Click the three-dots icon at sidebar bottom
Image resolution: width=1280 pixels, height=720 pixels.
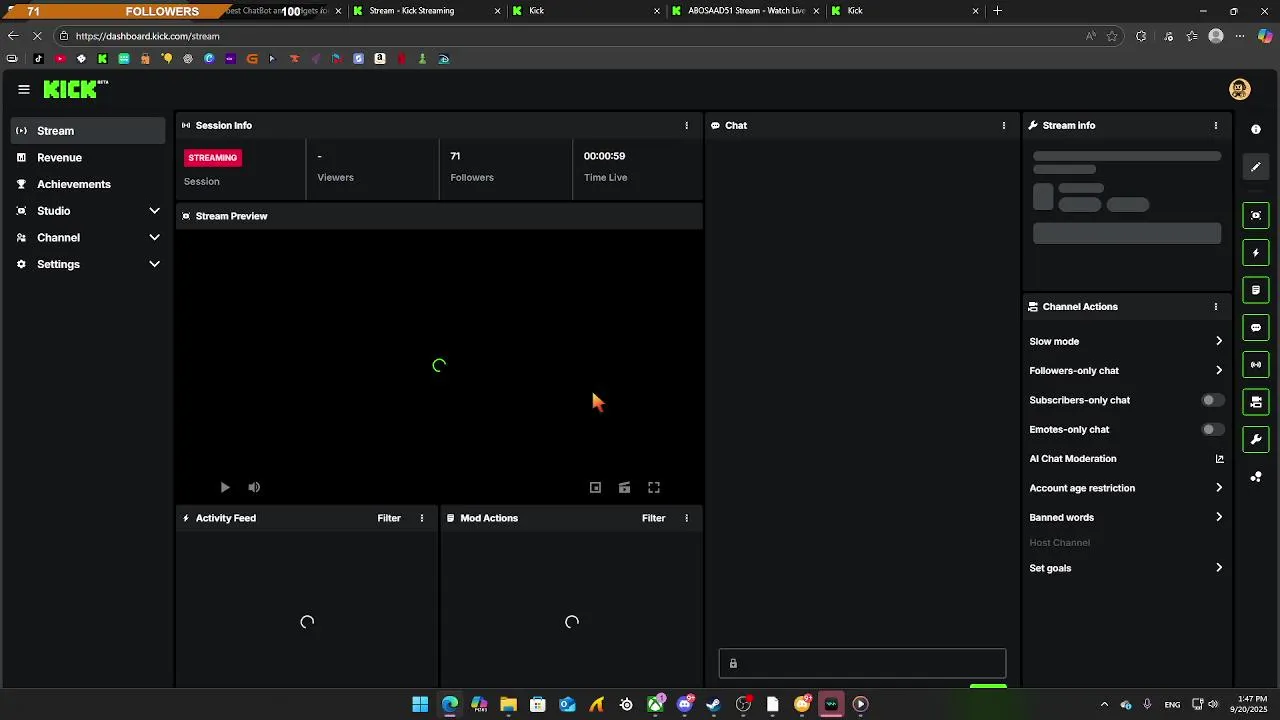1256,477
